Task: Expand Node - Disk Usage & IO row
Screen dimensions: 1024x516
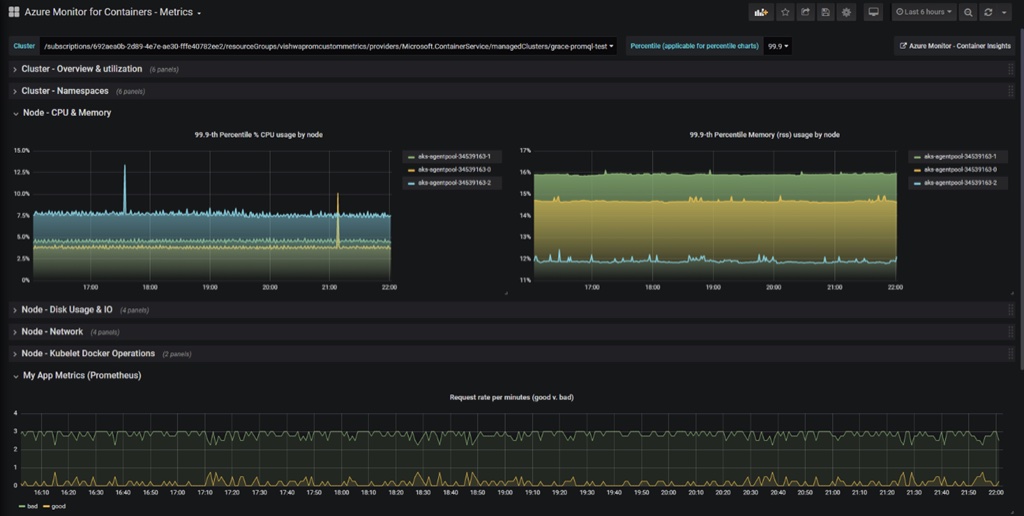Action: click(67, 310)
